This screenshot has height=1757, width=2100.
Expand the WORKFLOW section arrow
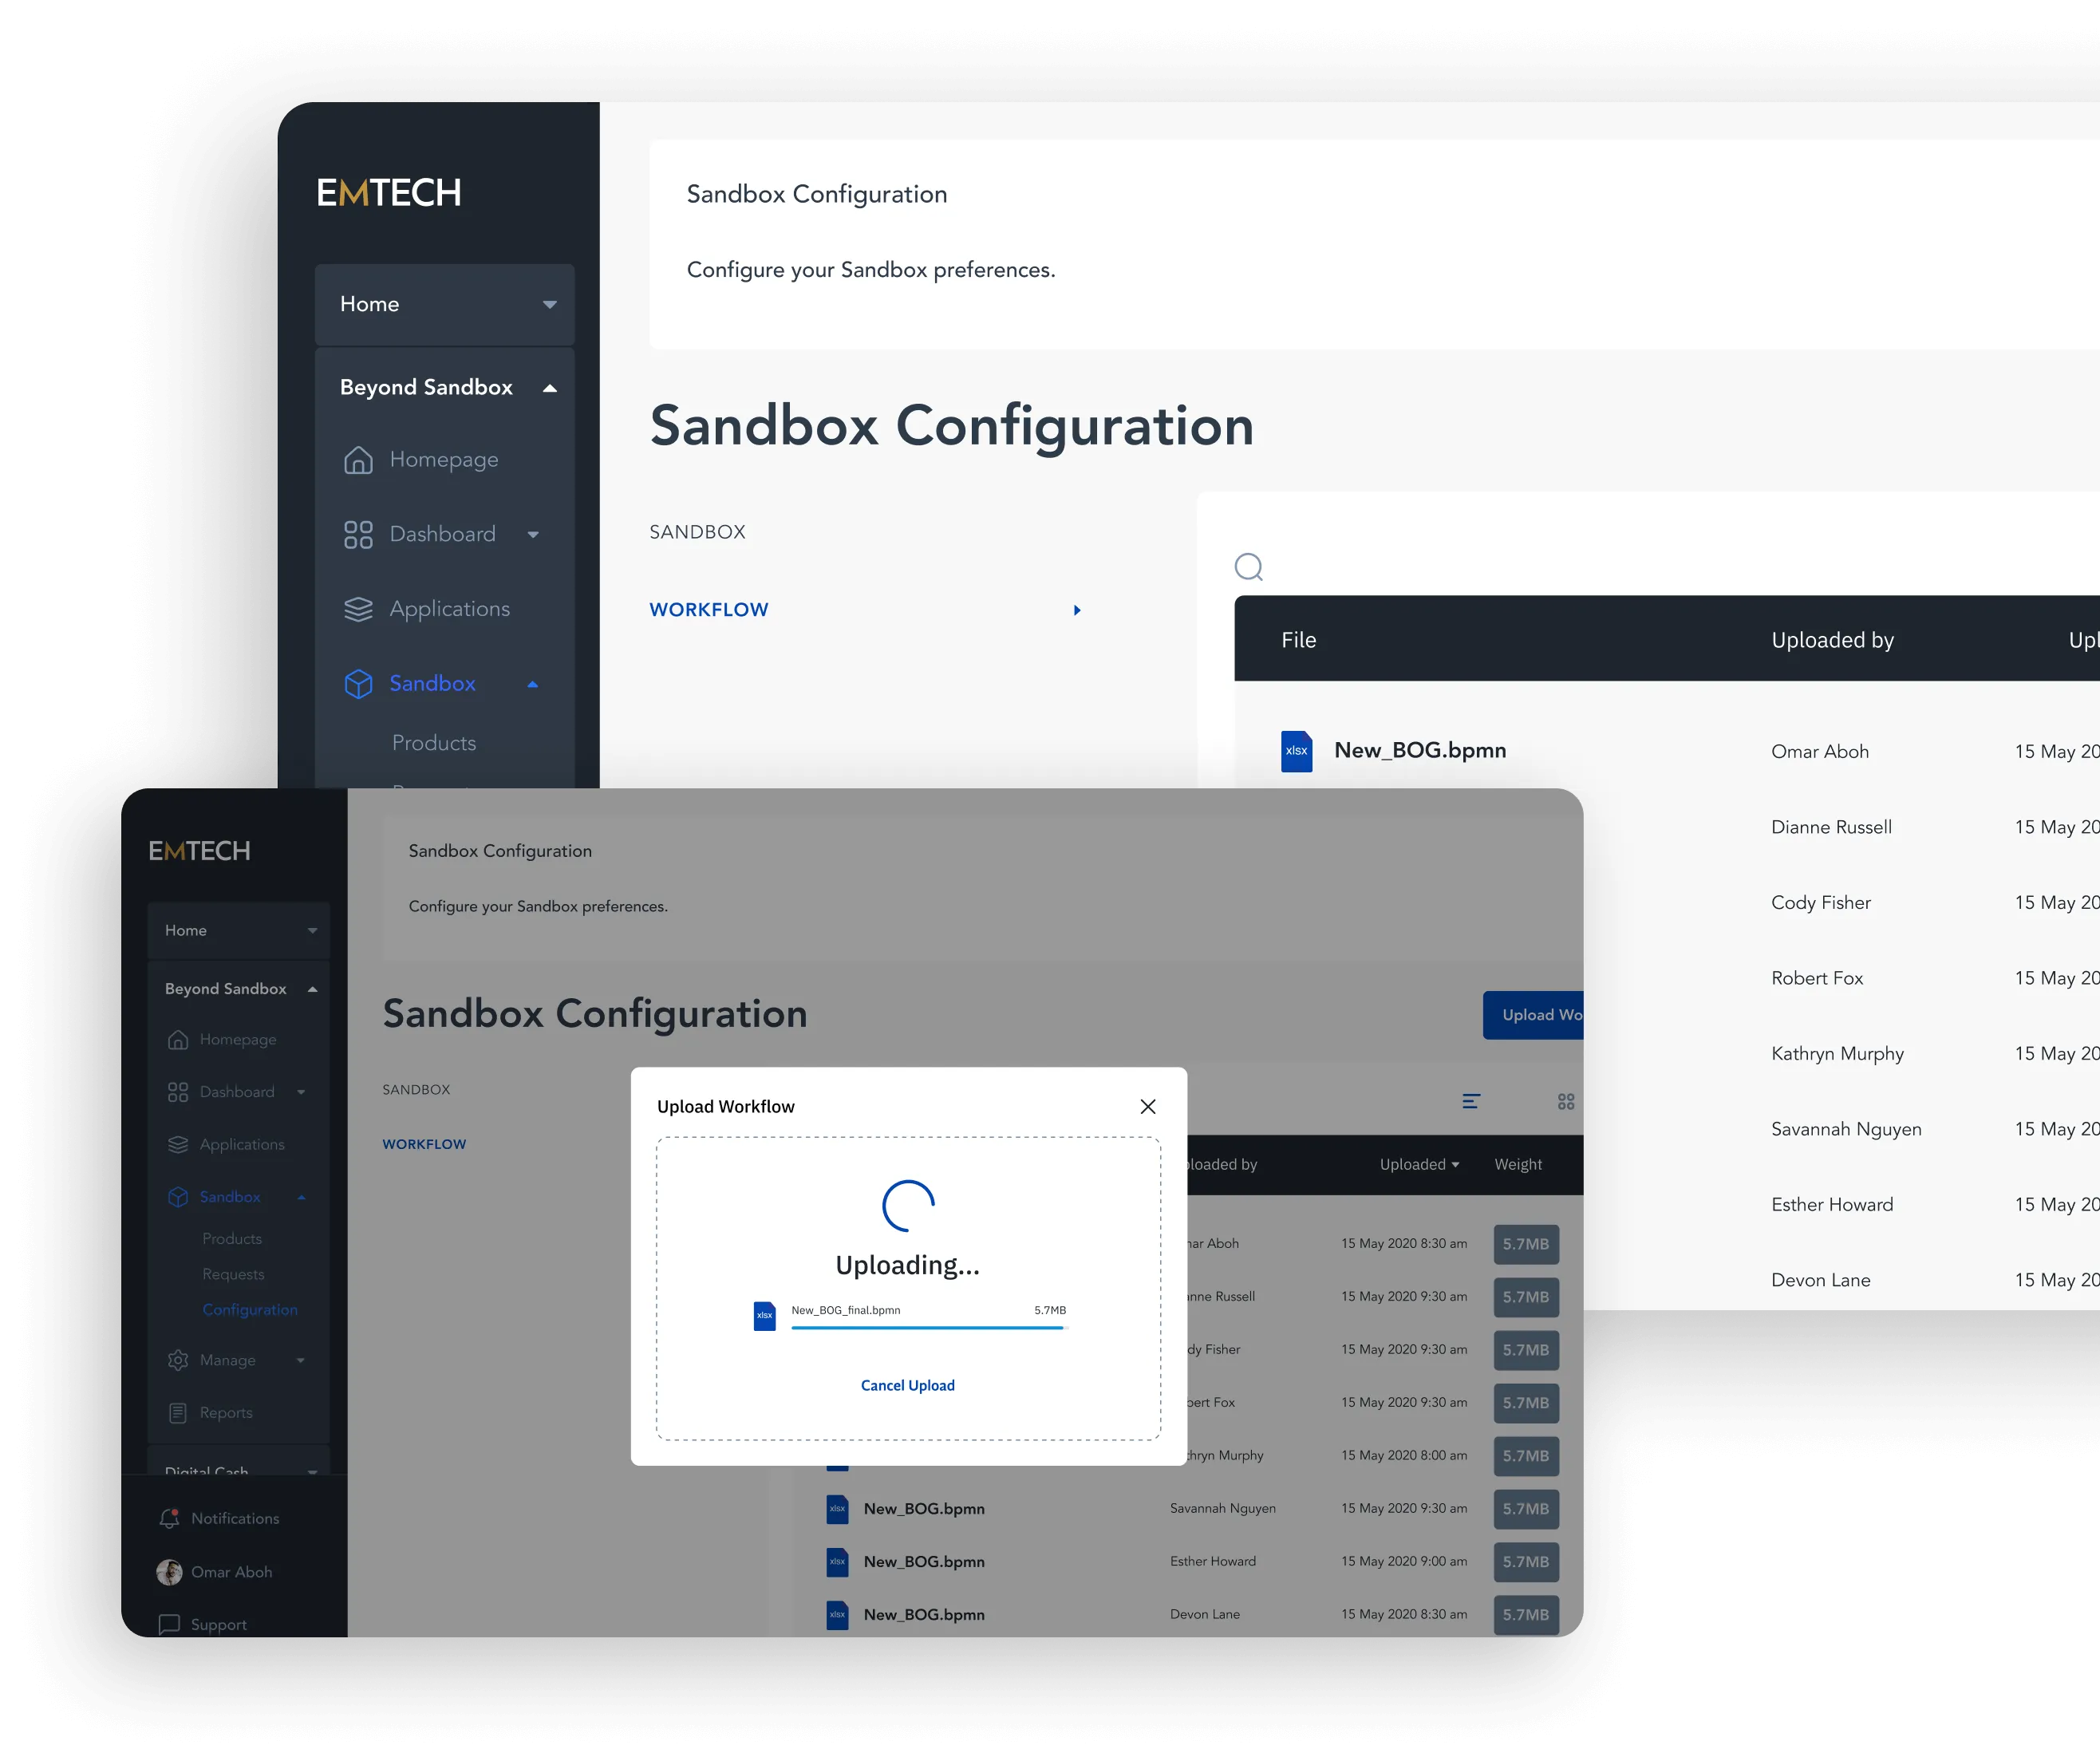click(1076, 609)
